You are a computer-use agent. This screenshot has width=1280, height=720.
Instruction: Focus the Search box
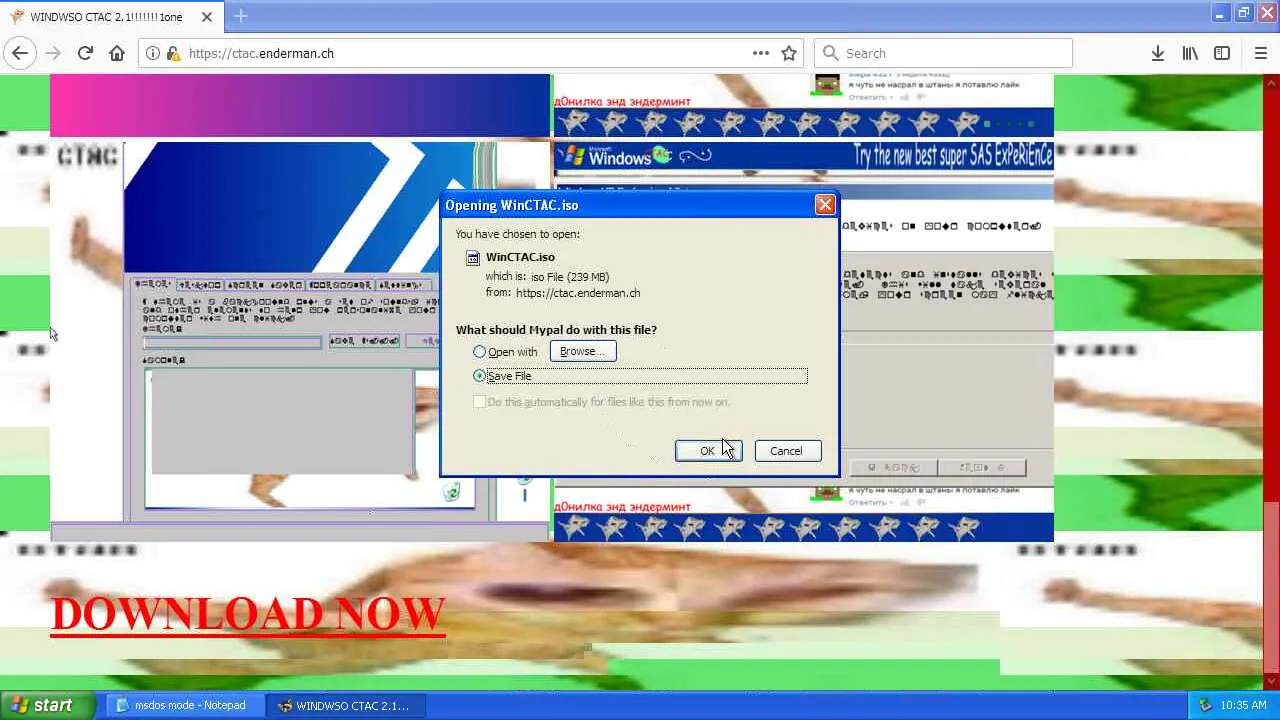pyautogui.click(x=944, y=53)
